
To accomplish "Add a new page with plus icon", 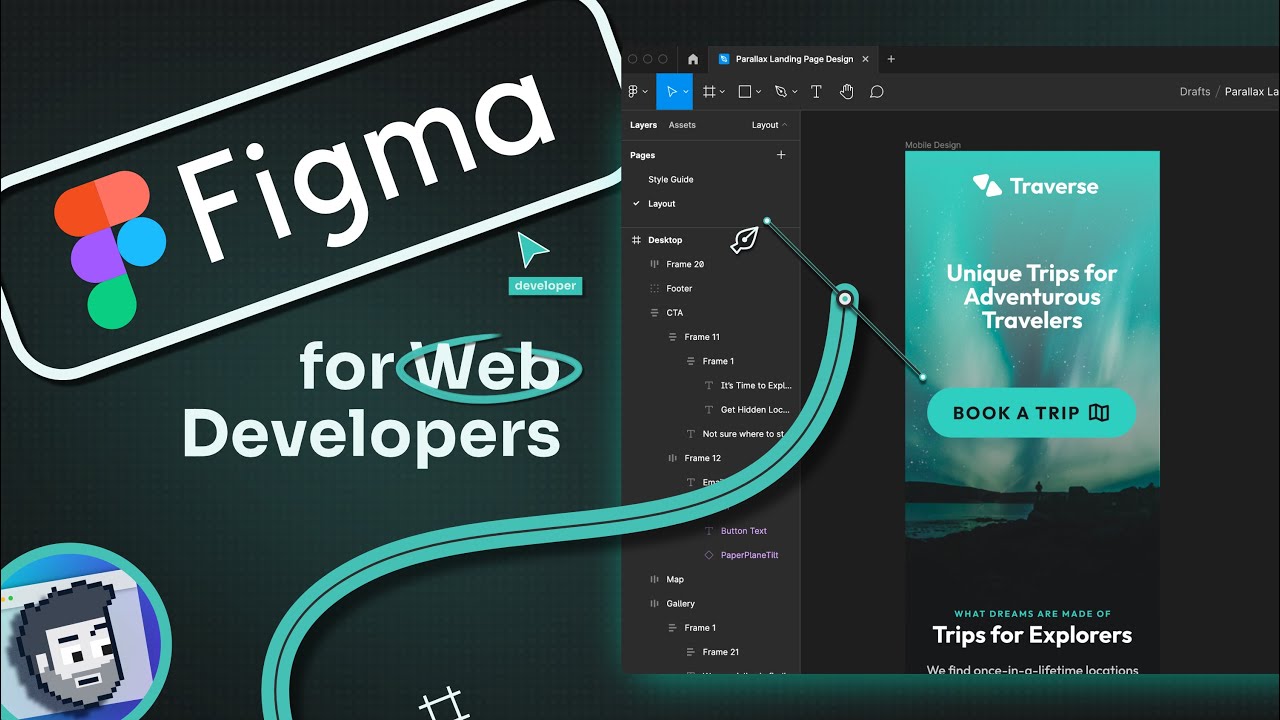I will tap(781, 155).
